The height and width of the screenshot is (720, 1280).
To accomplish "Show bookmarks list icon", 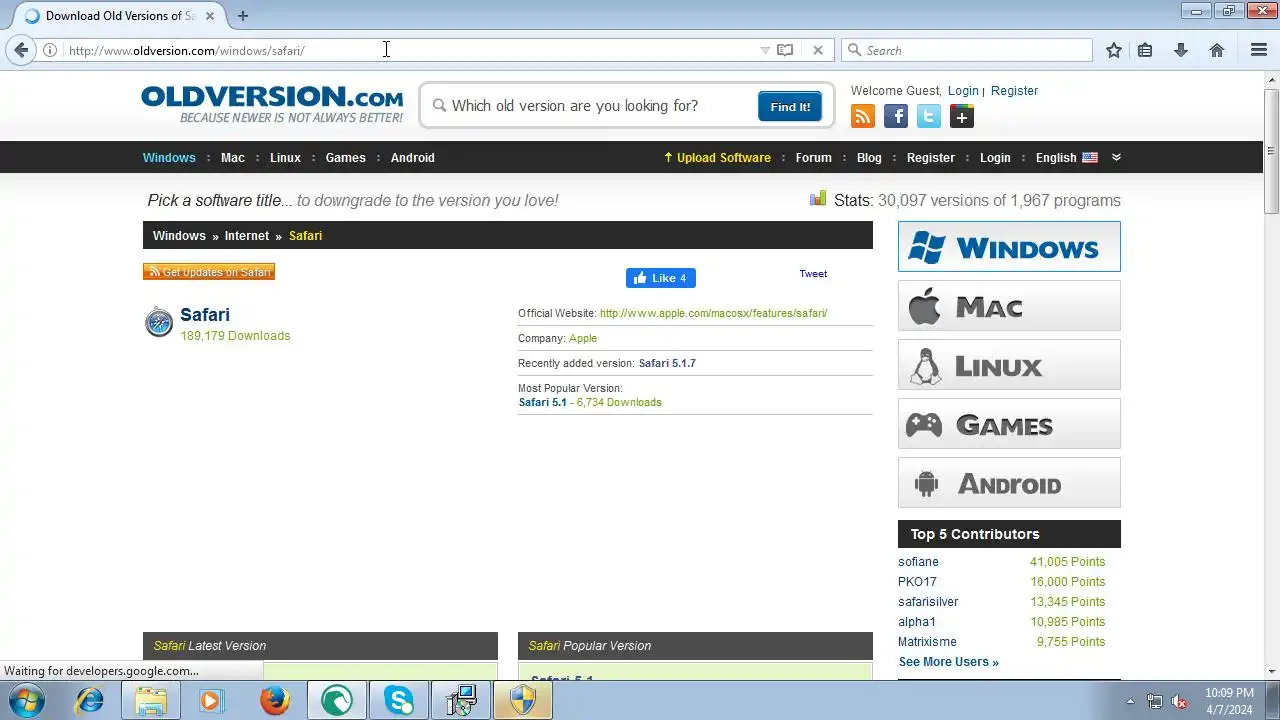I will [x=1145, y=50].
